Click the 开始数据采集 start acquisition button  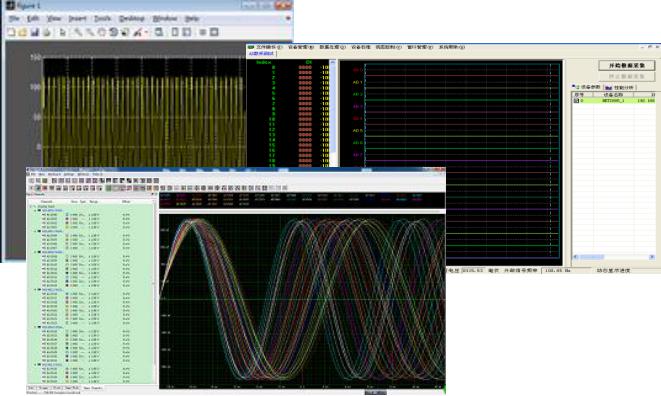coord(626,65)
